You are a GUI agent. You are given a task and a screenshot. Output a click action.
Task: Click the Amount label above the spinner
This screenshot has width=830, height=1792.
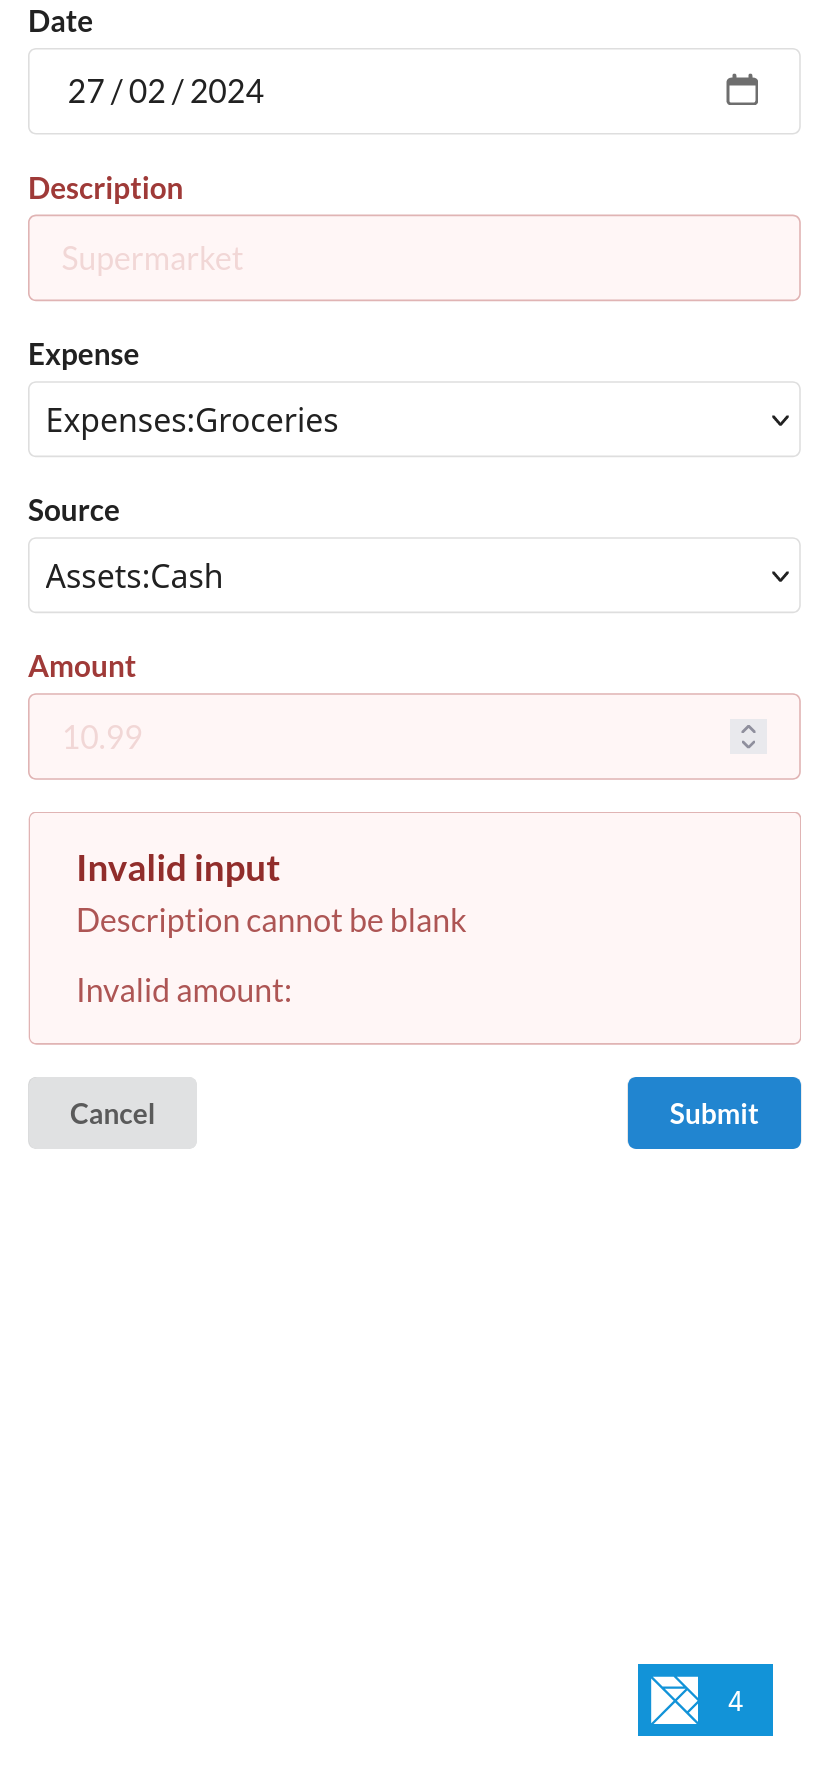click(x=82, y=666)
